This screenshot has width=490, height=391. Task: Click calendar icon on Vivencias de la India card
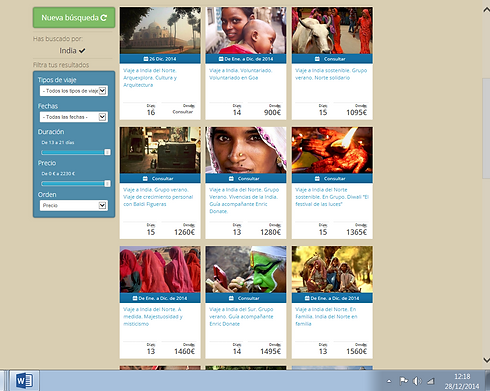(231, 179)
